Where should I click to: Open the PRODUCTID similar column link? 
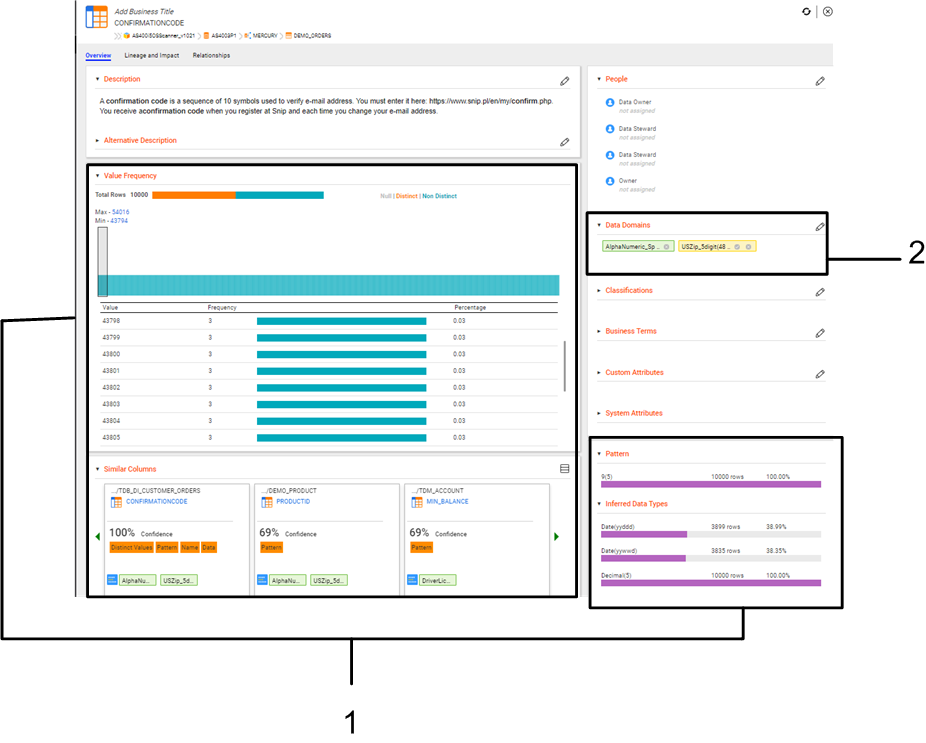pos(293,501)
